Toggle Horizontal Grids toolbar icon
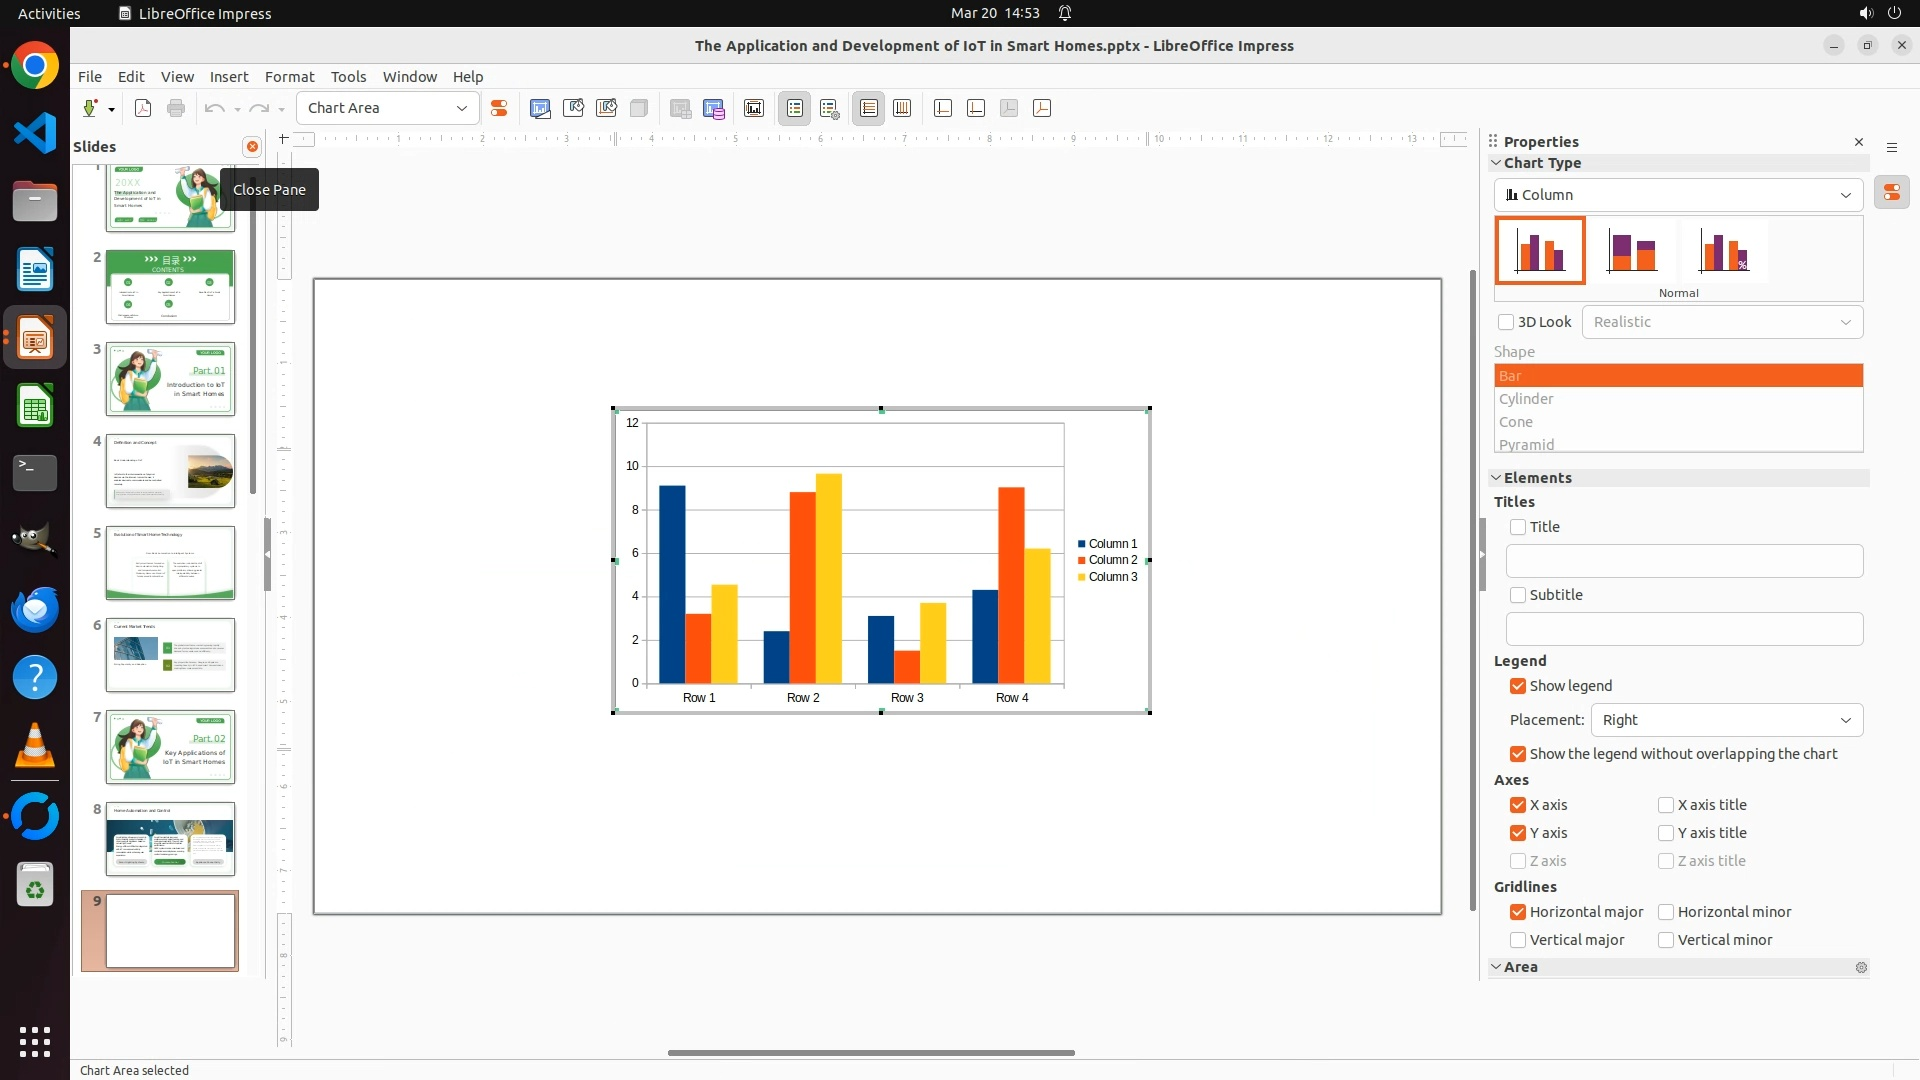The height and width of the screenshot is (1080, 1920). point(869,108)
